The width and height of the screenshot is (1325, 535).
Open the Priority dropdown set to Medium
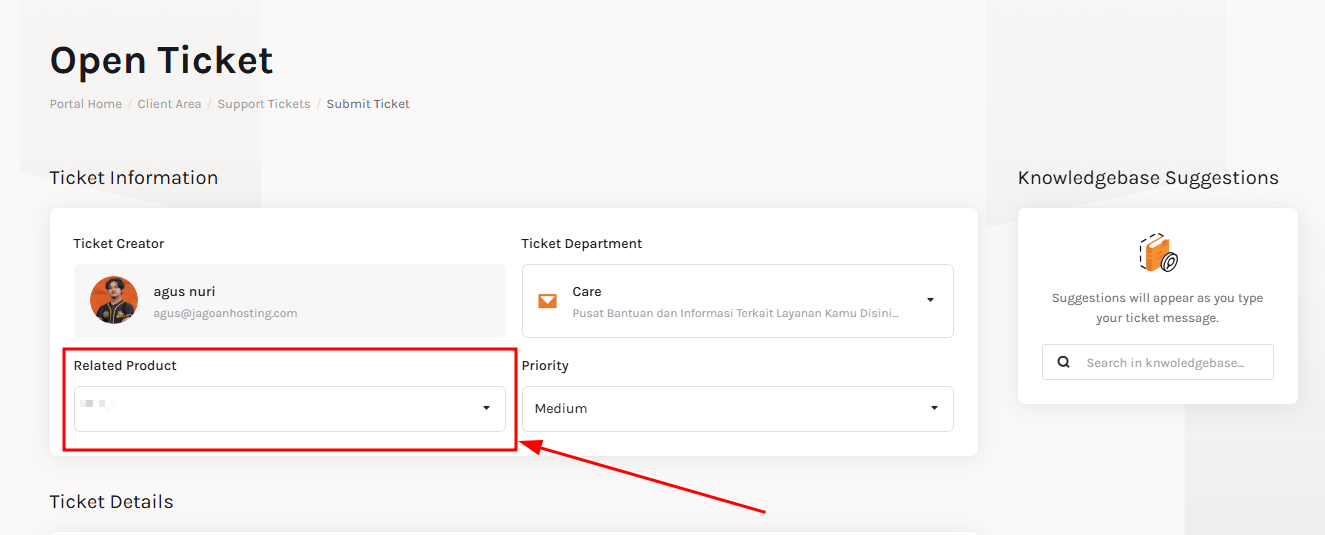[x=737, y=408]
